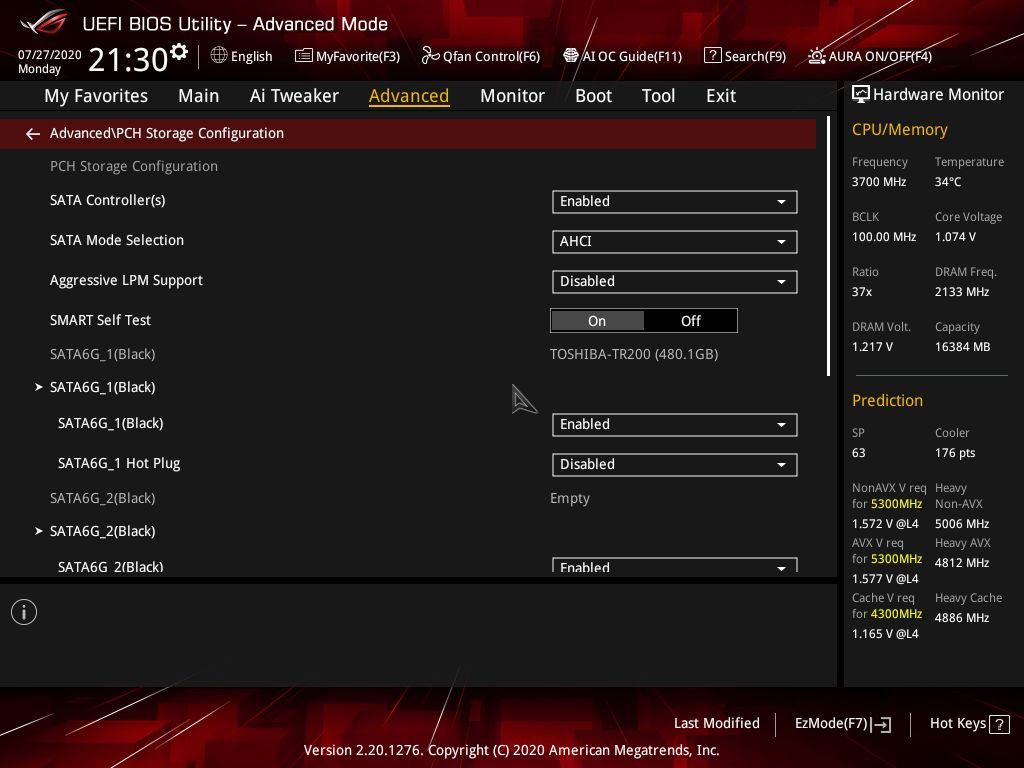
Task: Select SMART Self Test label
Action: (x=100, y=320)
